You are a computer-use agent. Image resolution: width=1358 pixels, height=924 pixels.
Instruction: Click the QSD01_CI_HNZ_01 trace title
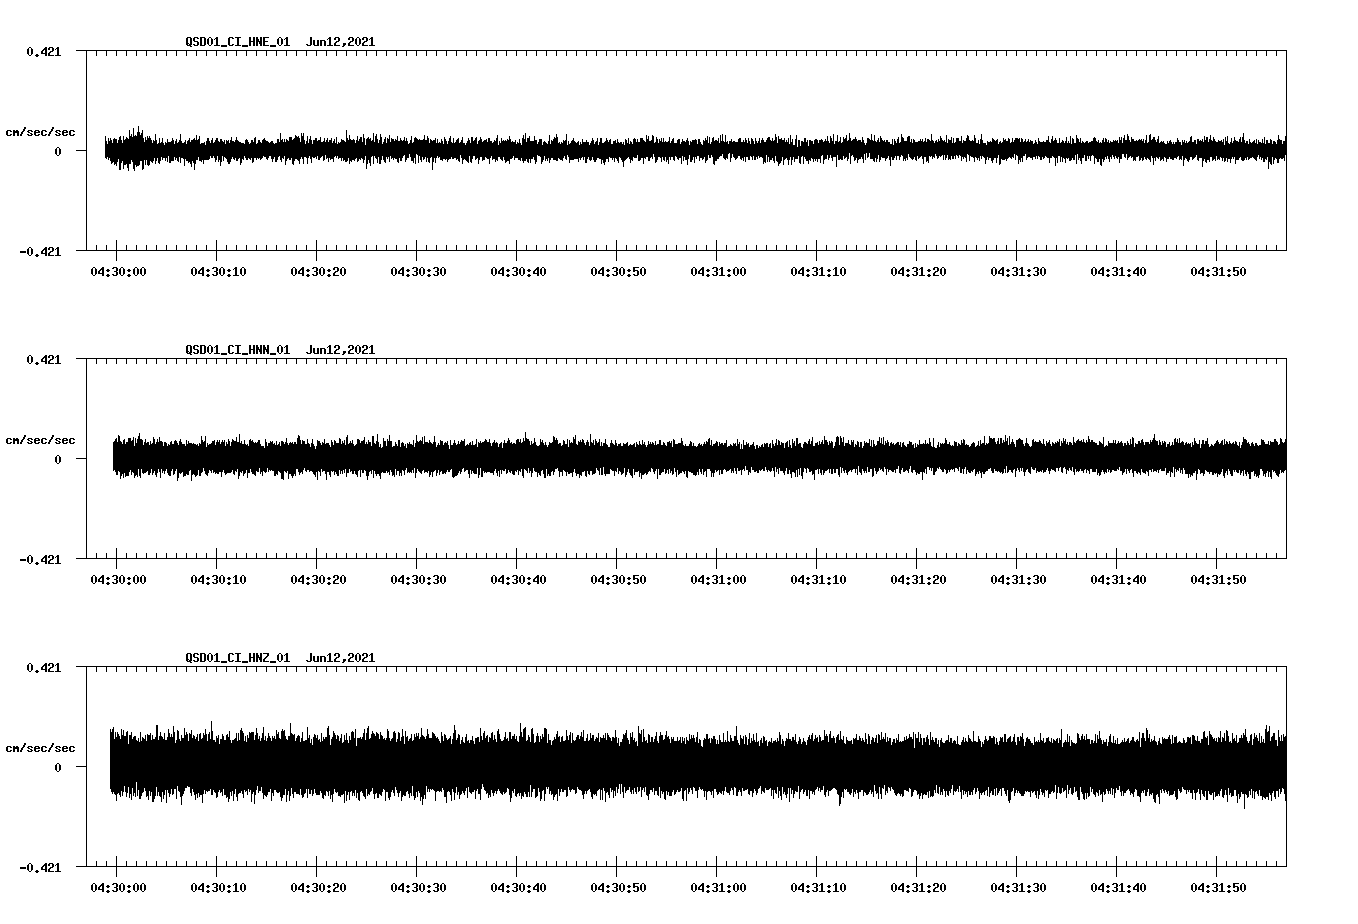[x=237, y=658]
